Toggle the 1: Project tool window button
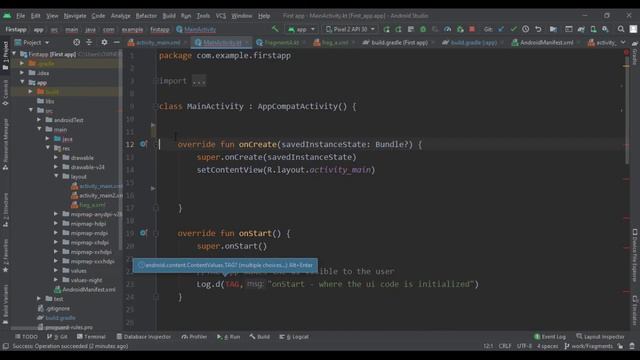Image resolution: width=640 pixels, height=360 pixels. [x=5, y=56]
